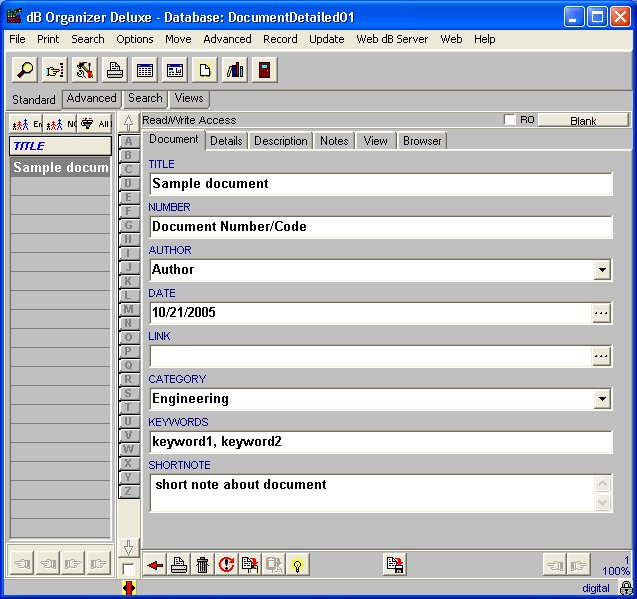The image size is (637, 599).
Task: Click the red double-arrow splitter icon
Action: pyautogui.click(x=128, y=588)
